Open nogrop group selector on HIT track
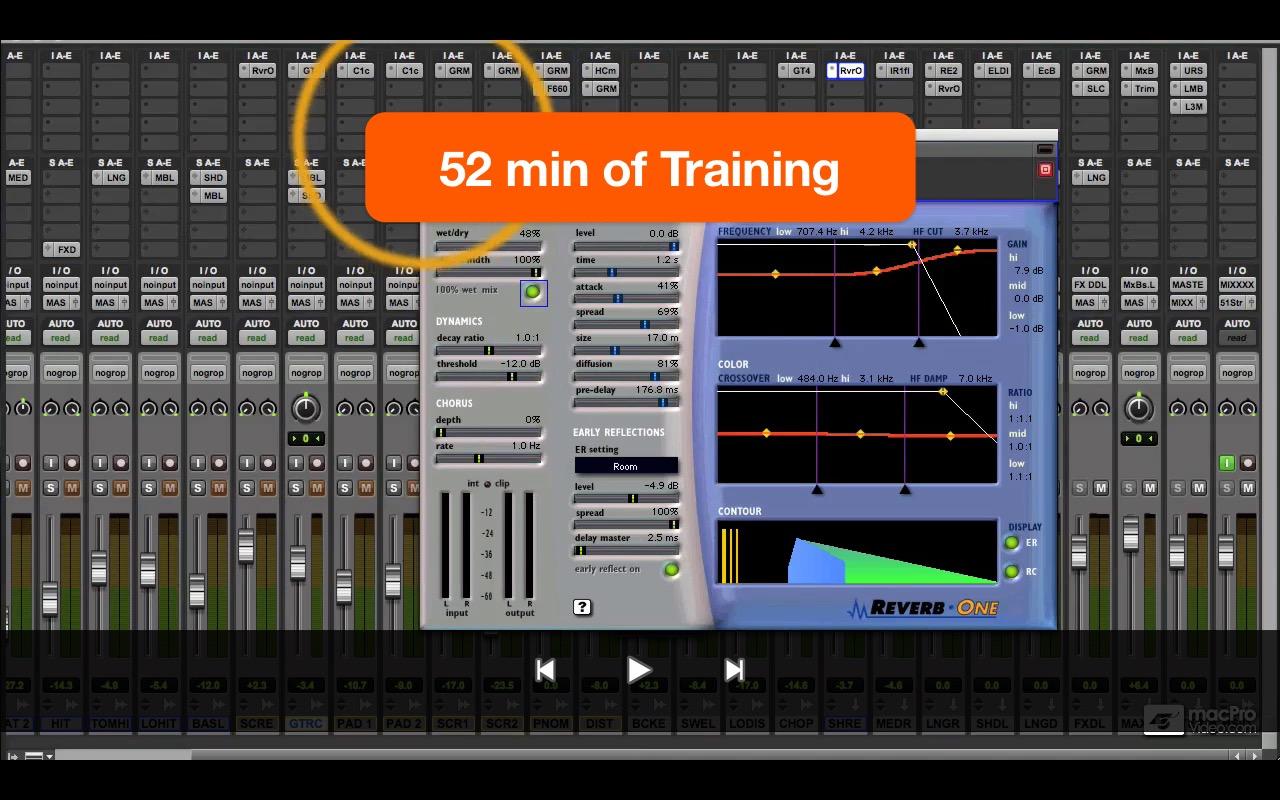The height and width of the screenshot is (800, 1280). pos(61,373)
